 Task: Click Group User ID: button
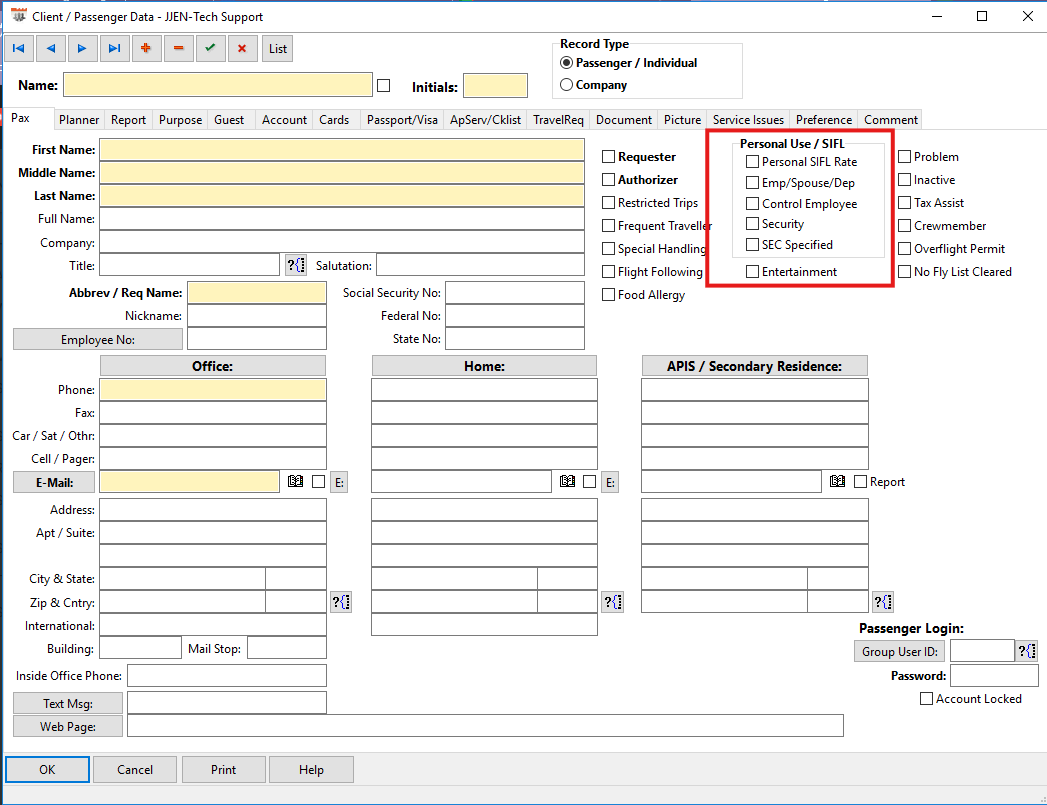click(x=900, y=651)
